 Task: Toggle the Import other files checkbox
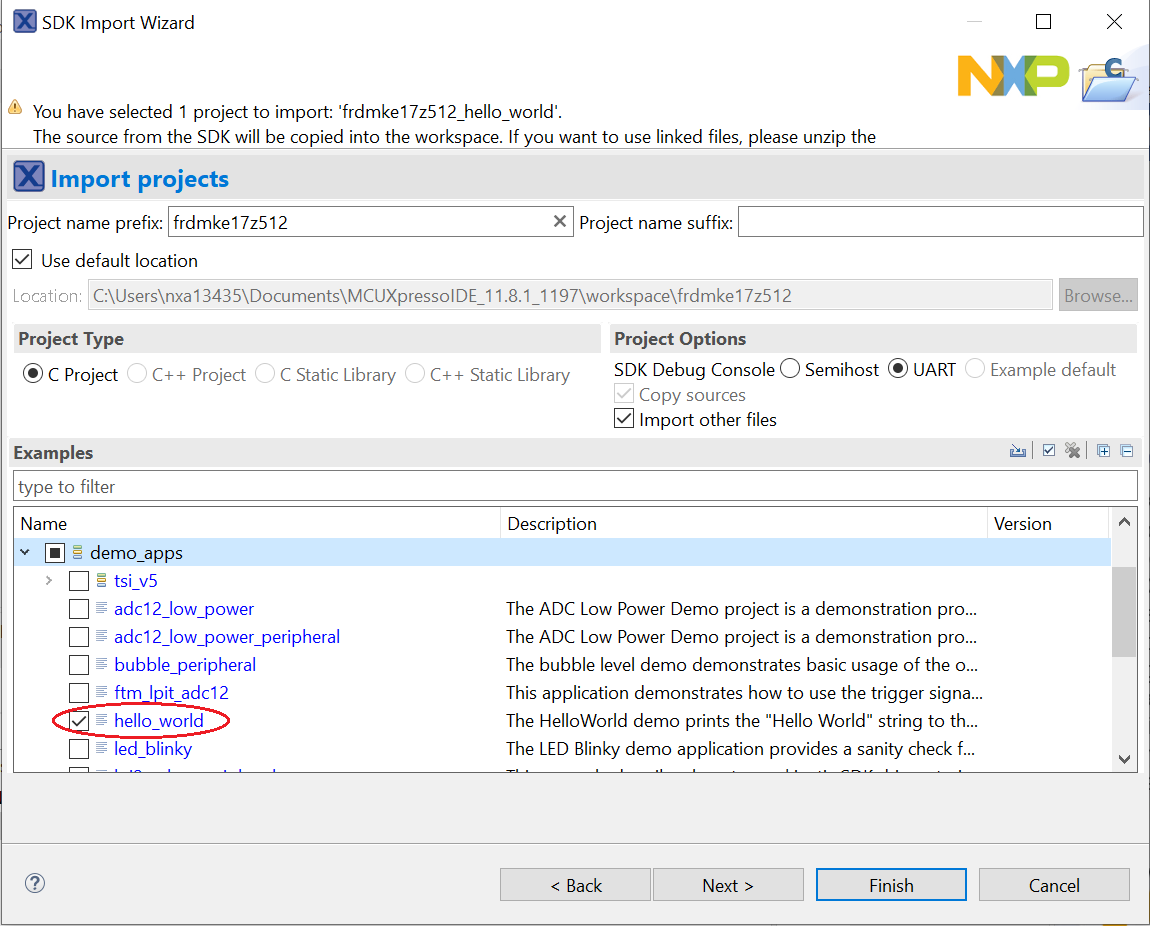(624, 420)
